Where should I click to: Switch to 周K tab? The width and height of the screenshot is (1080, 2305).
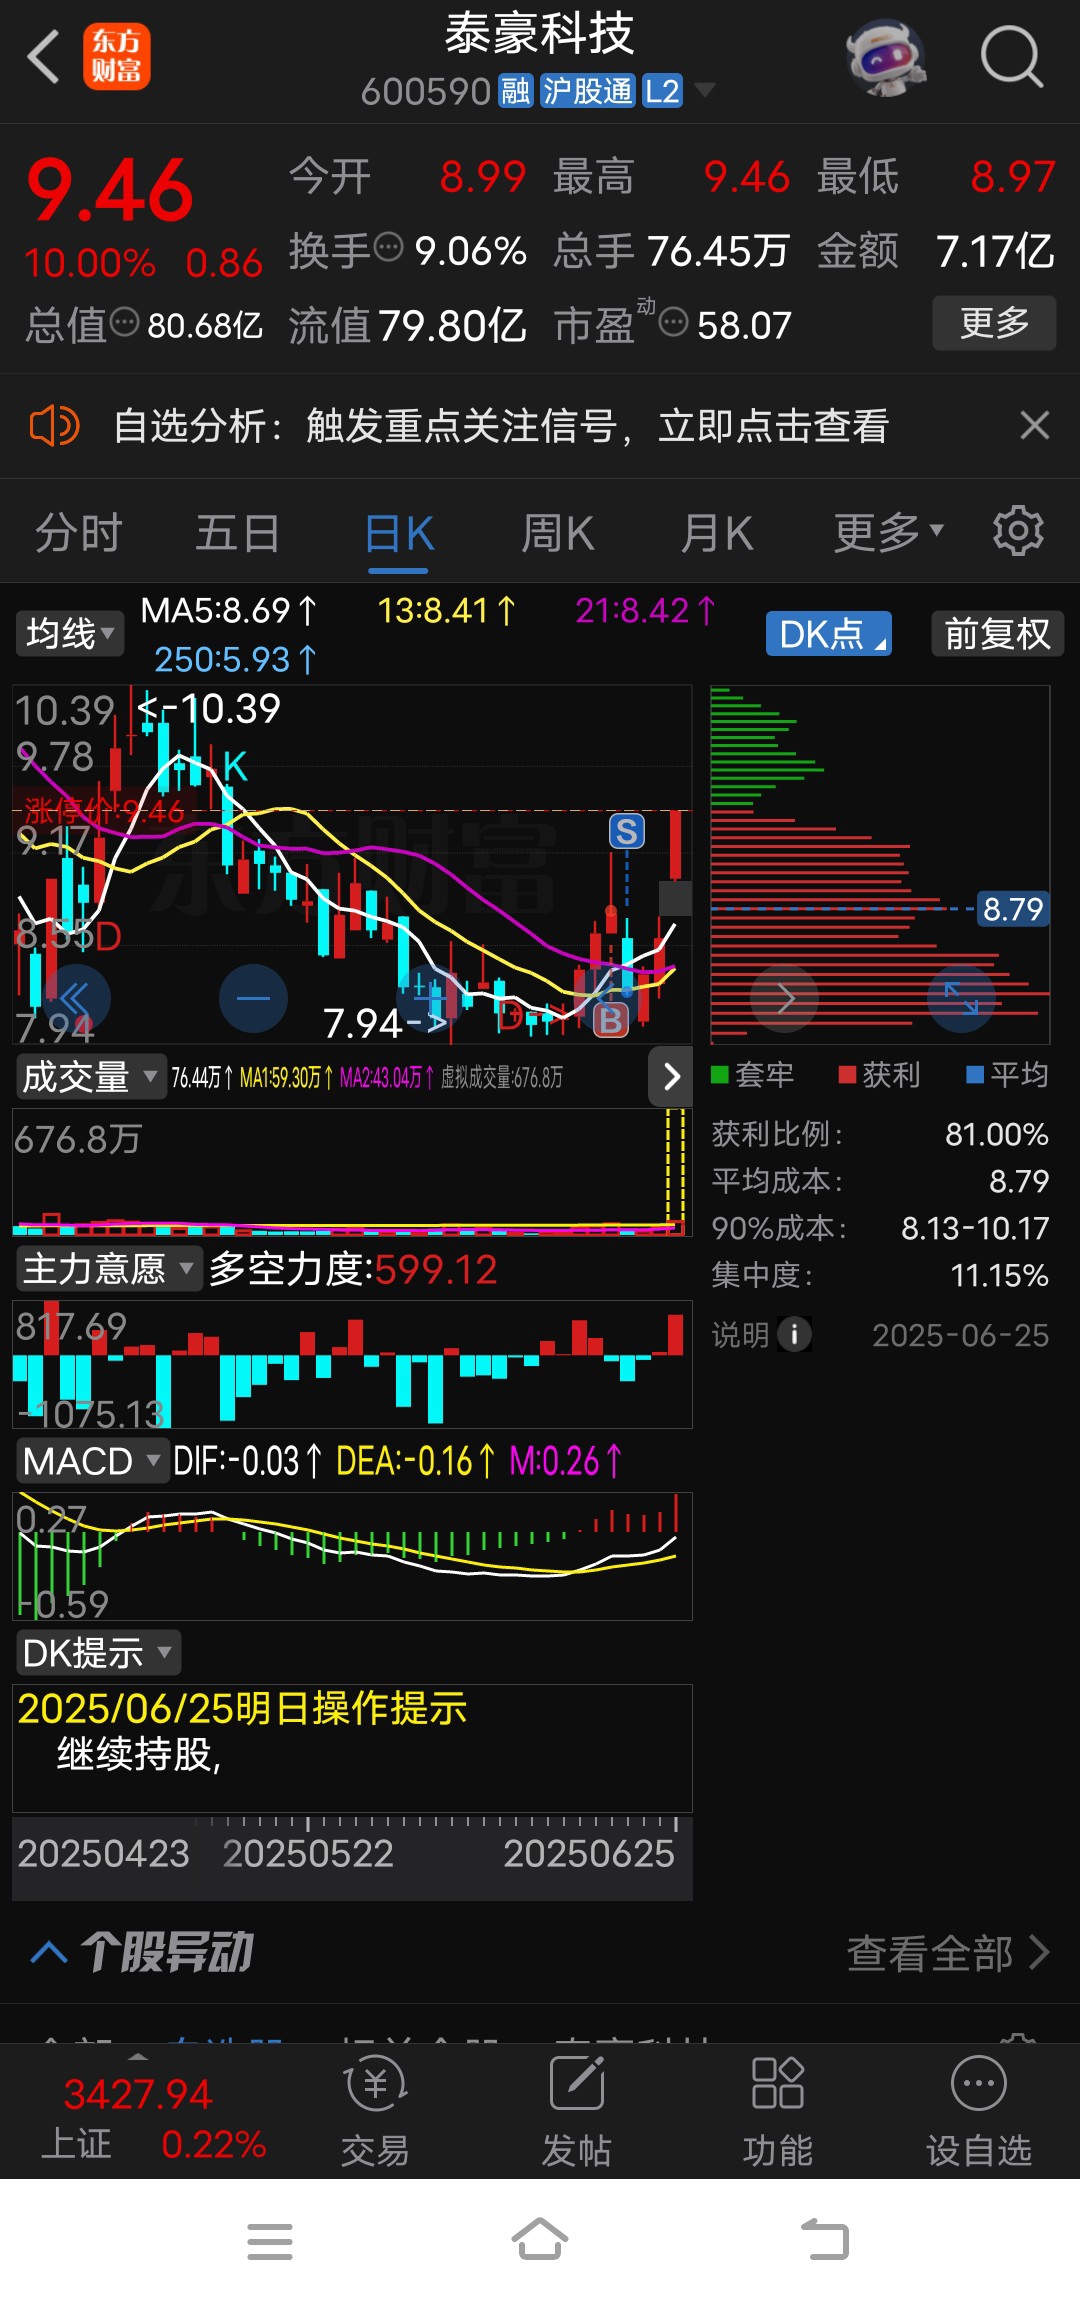point(558,532)
